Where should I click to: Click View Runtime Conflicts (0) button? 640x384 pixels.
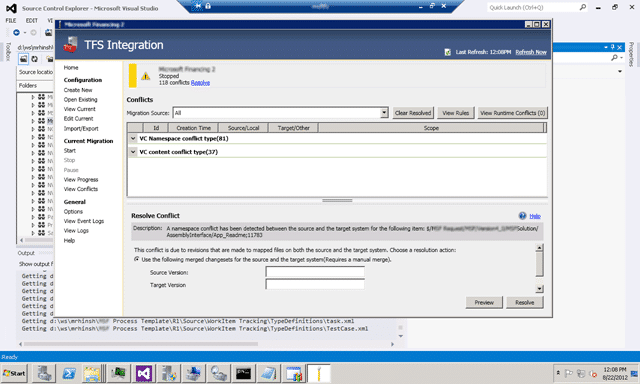512,113
